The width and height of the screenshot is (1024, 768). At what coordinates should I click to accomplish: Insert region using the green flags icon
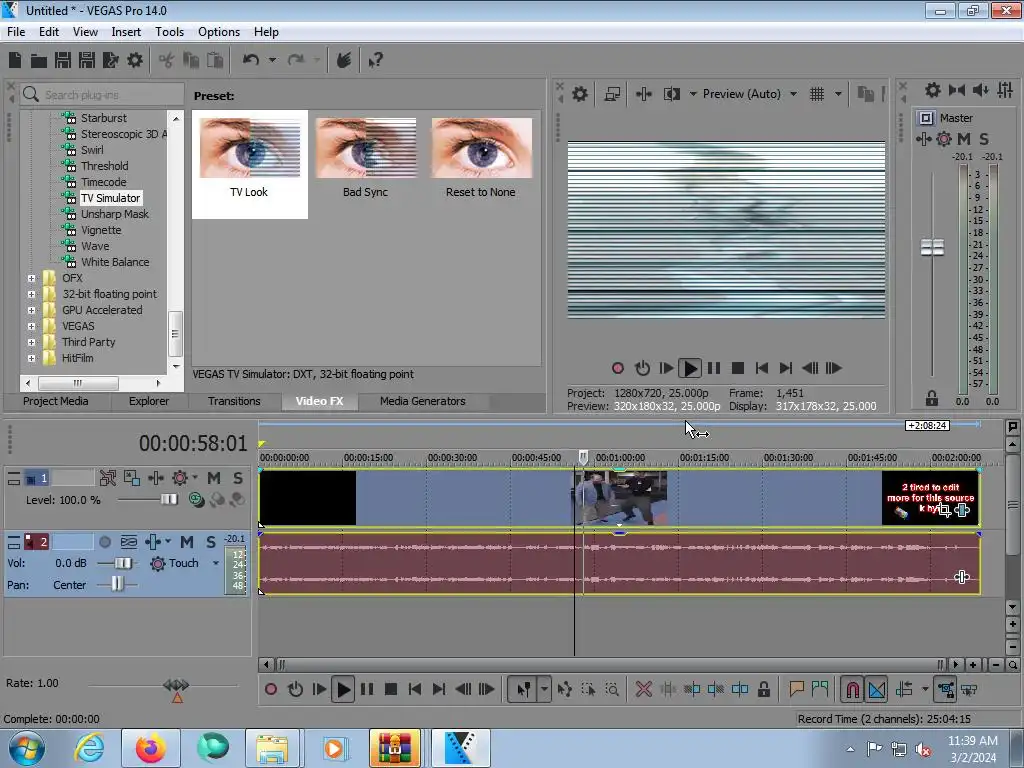pyautogui.click(x=820, y=689)
